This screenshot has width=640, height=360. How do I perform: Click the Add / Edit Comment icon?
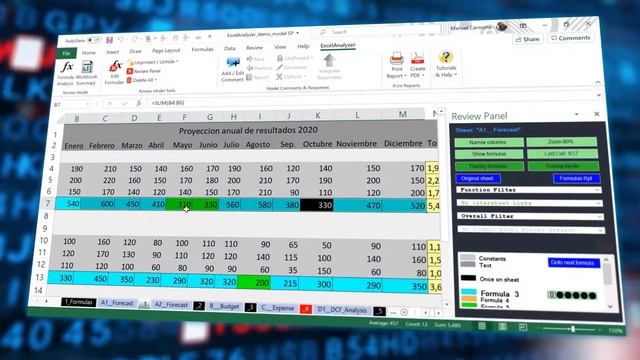233,63
